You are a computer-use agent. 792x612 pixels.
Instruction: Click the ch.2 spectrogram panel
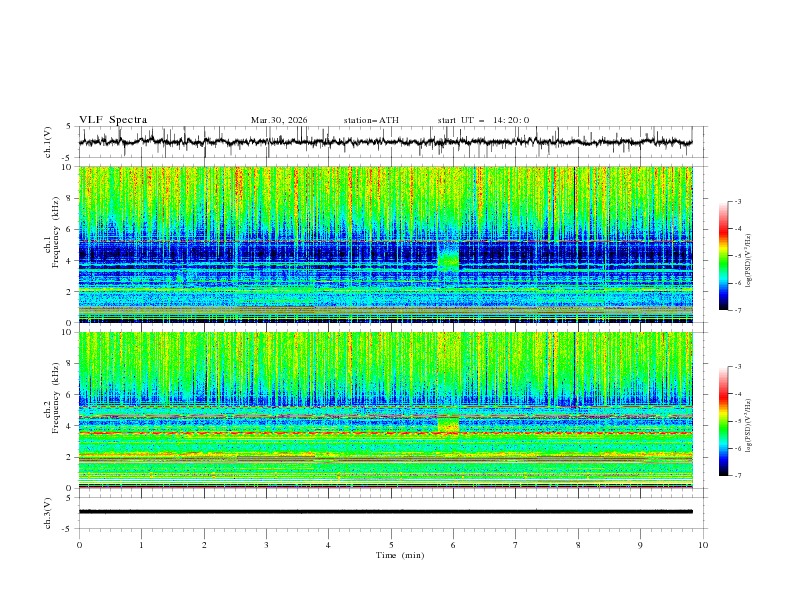coord(385,410)
